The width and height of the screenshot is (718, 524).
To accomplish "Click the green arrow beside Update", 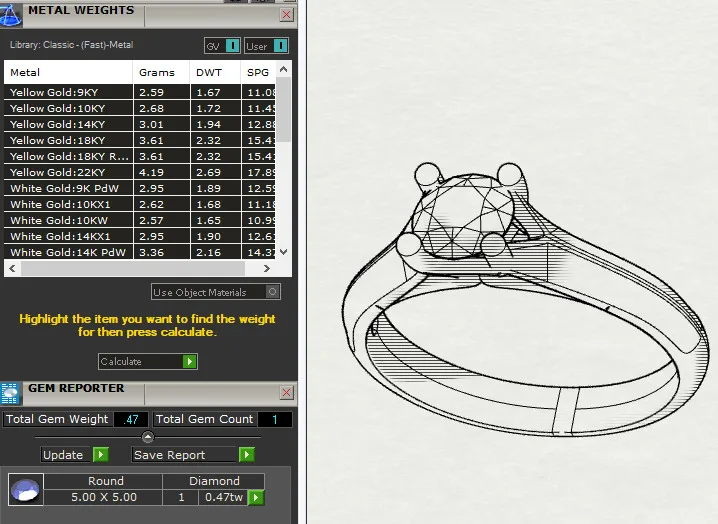I will tap(100, 454).
